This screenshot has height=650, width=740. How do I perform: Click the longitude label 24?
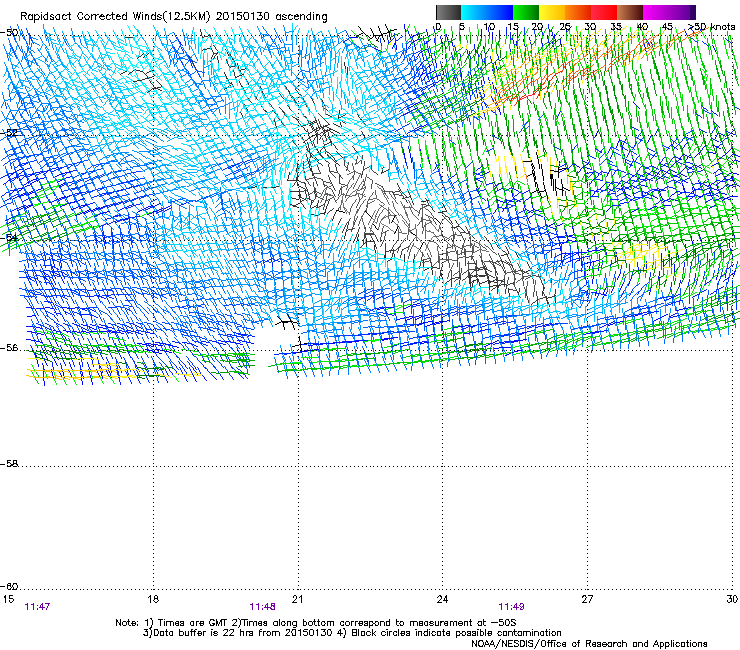tap(442, 599)
